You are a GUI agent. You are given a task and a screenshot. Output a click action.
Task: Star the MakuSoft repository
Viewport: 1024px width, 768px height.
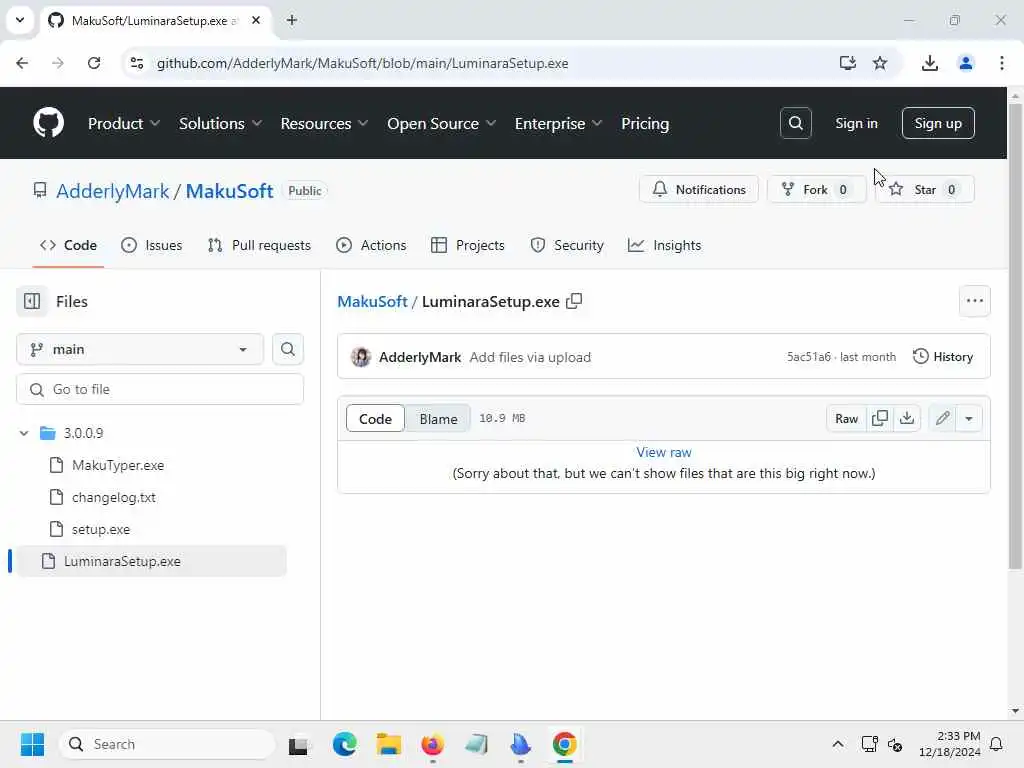(924, 189)
